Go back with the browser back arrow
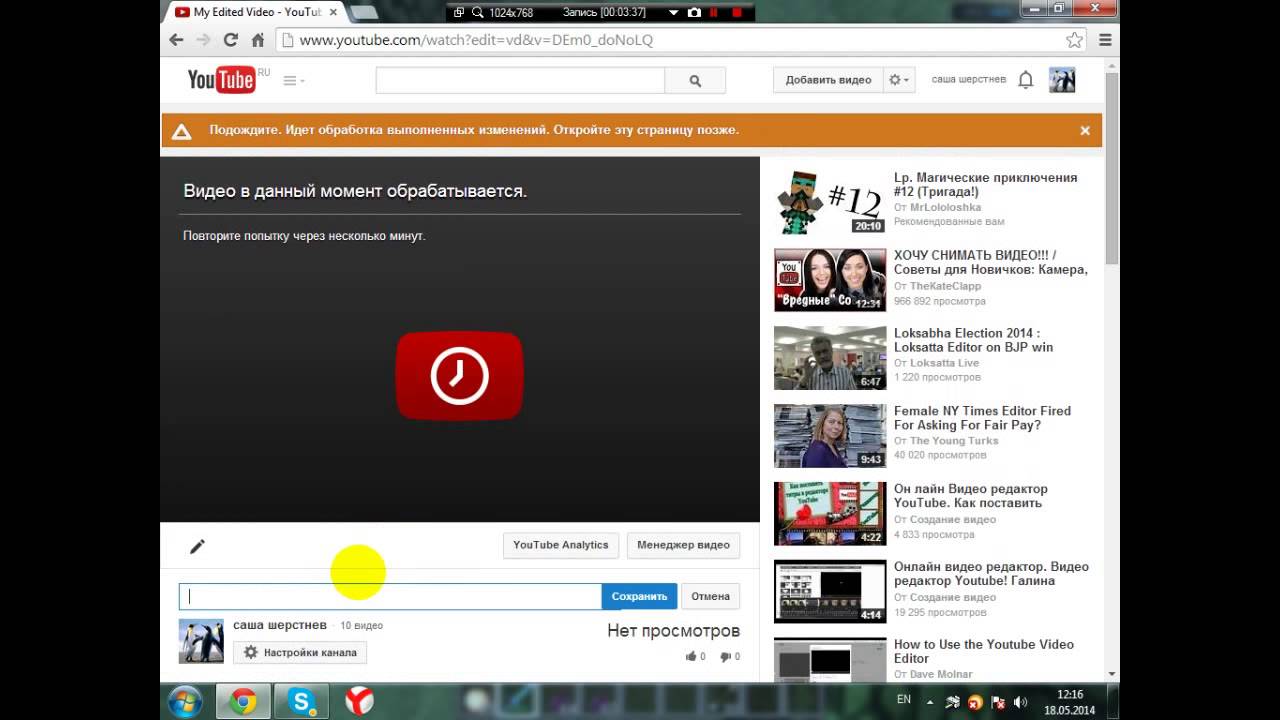This screenshot has height=720, width=1280. tap(176, 40)
